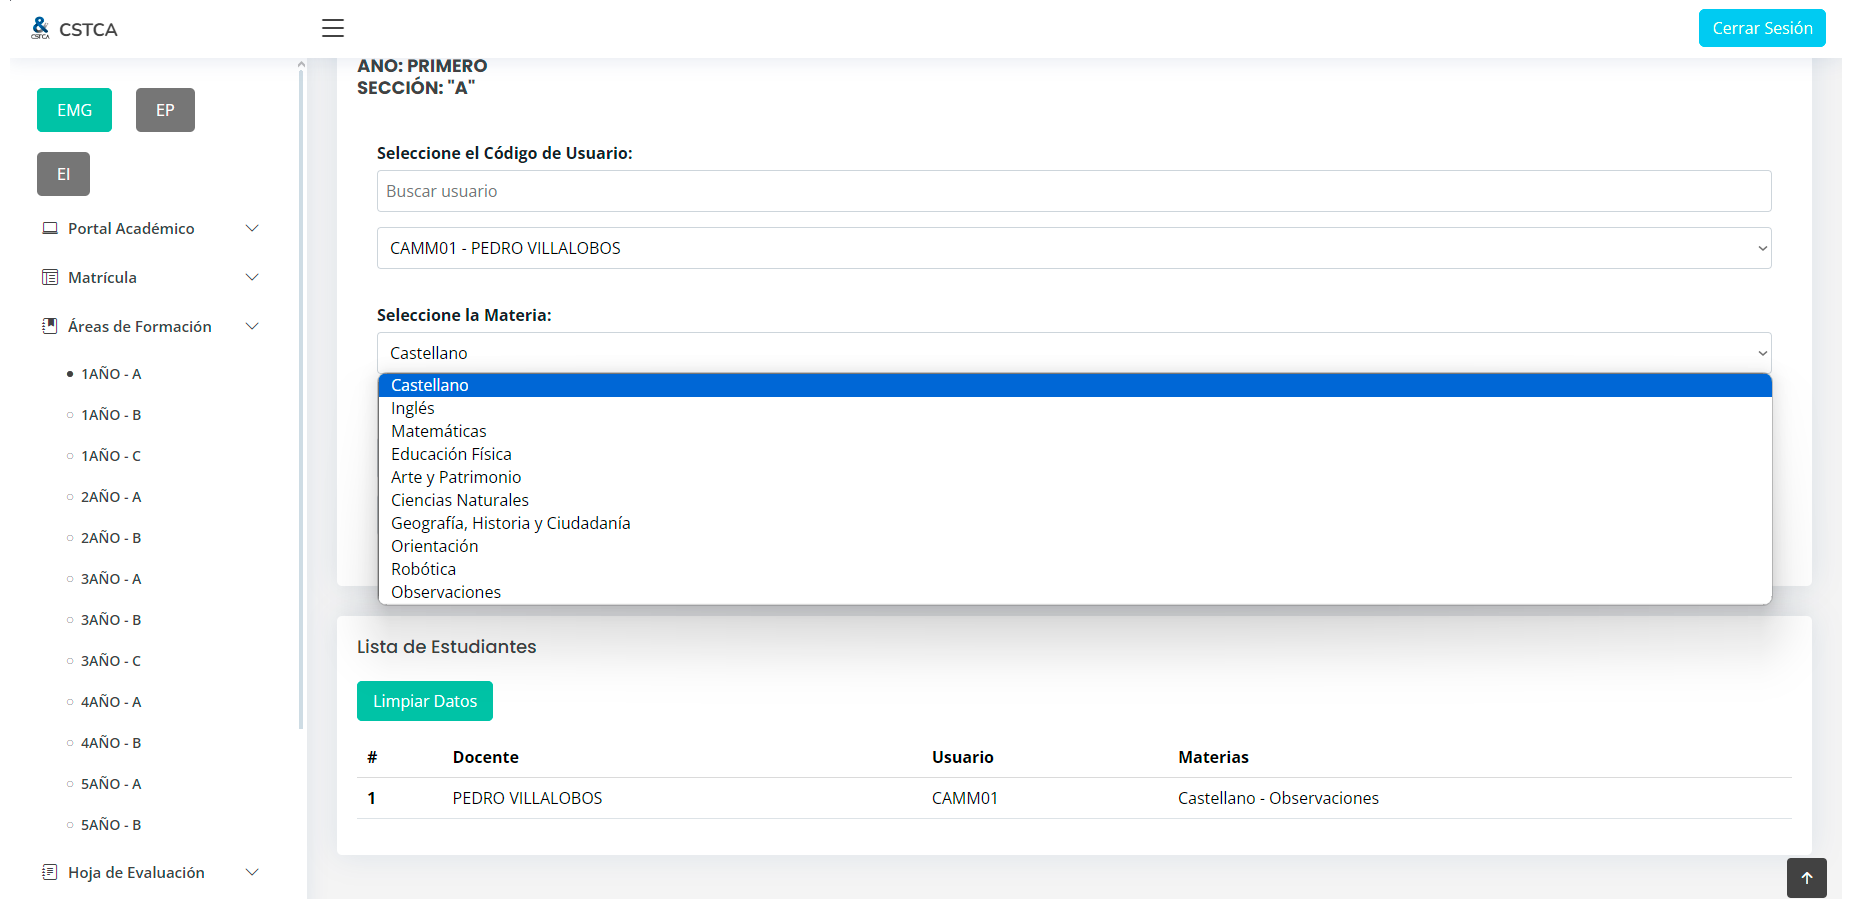Open the 2AÑO - A section

point(111,497)
